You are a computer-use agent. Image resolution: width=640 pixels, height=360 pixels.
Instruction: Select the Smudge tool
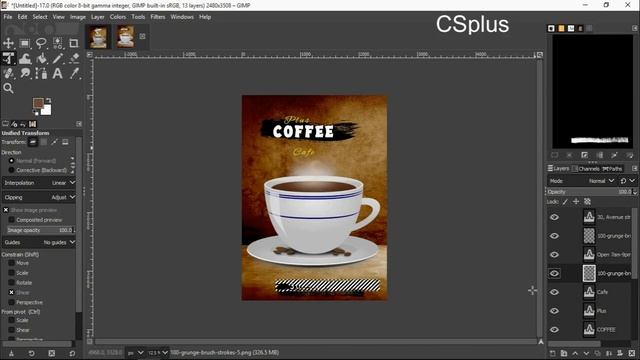24,73
